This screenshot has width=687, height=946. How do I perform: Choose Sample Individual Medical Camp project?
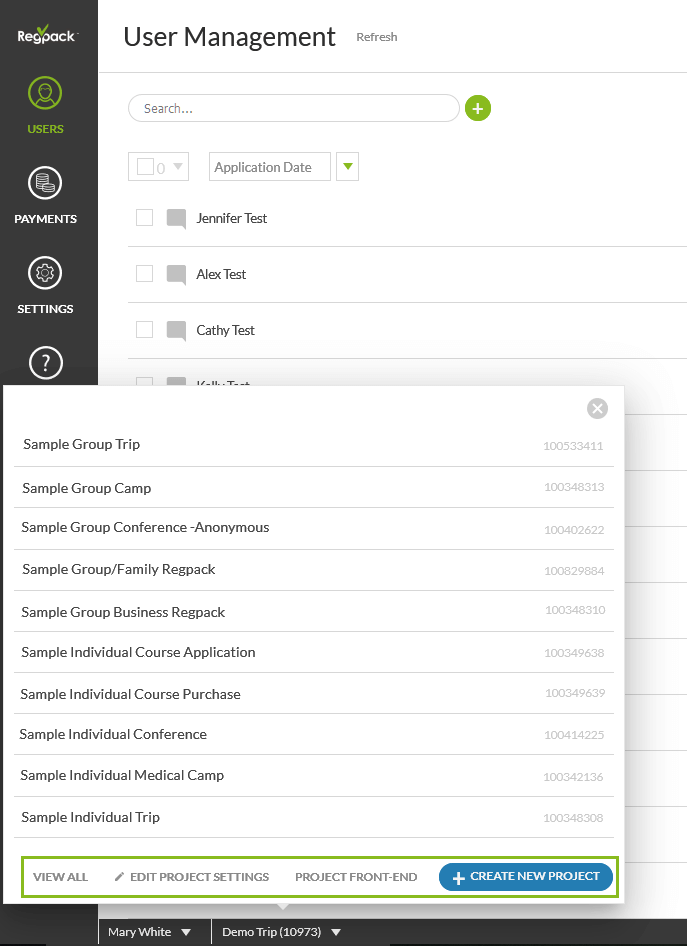click(x=122, y=775)
